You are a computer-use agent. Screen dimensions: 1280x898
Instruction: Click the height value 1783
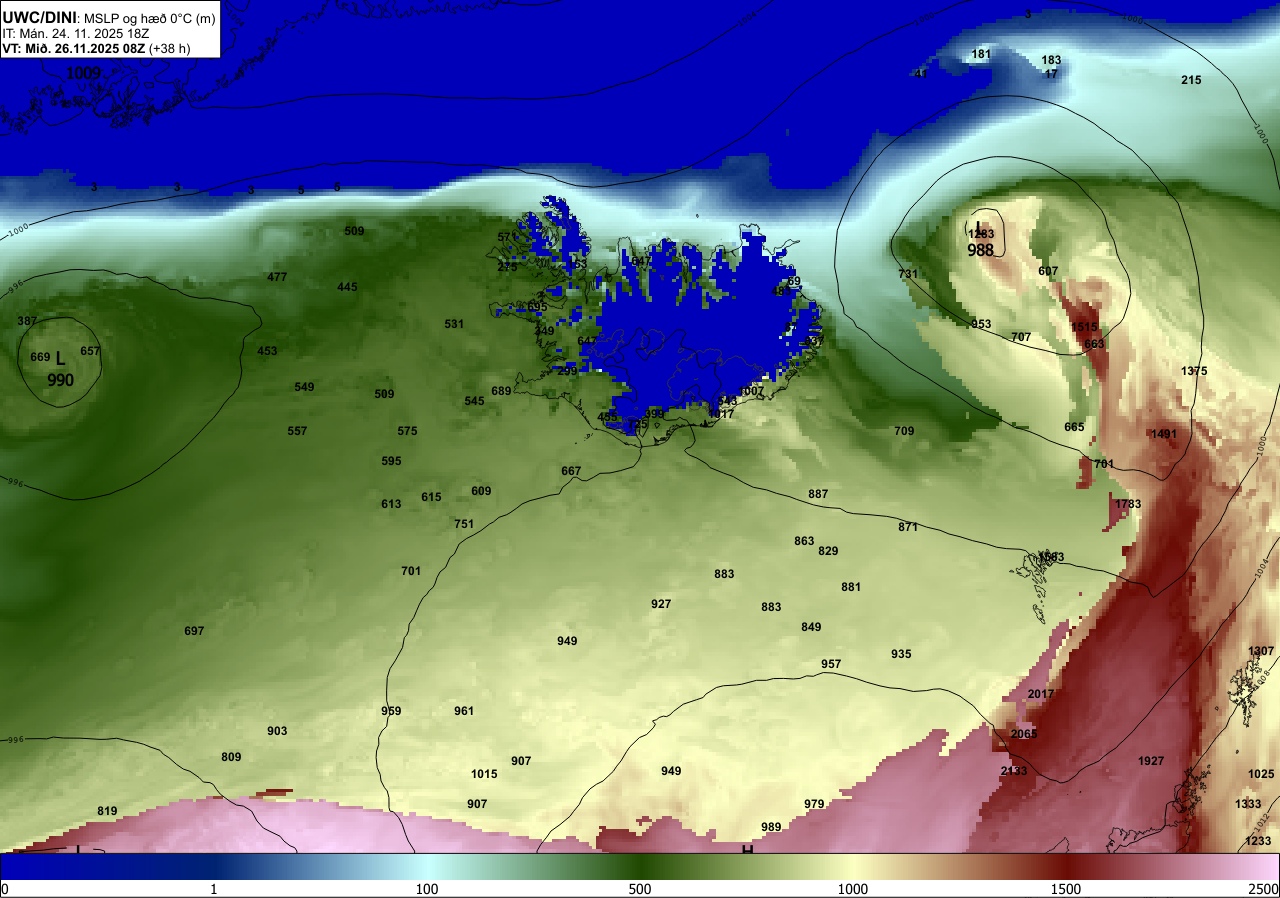(x=1128, y=504)
